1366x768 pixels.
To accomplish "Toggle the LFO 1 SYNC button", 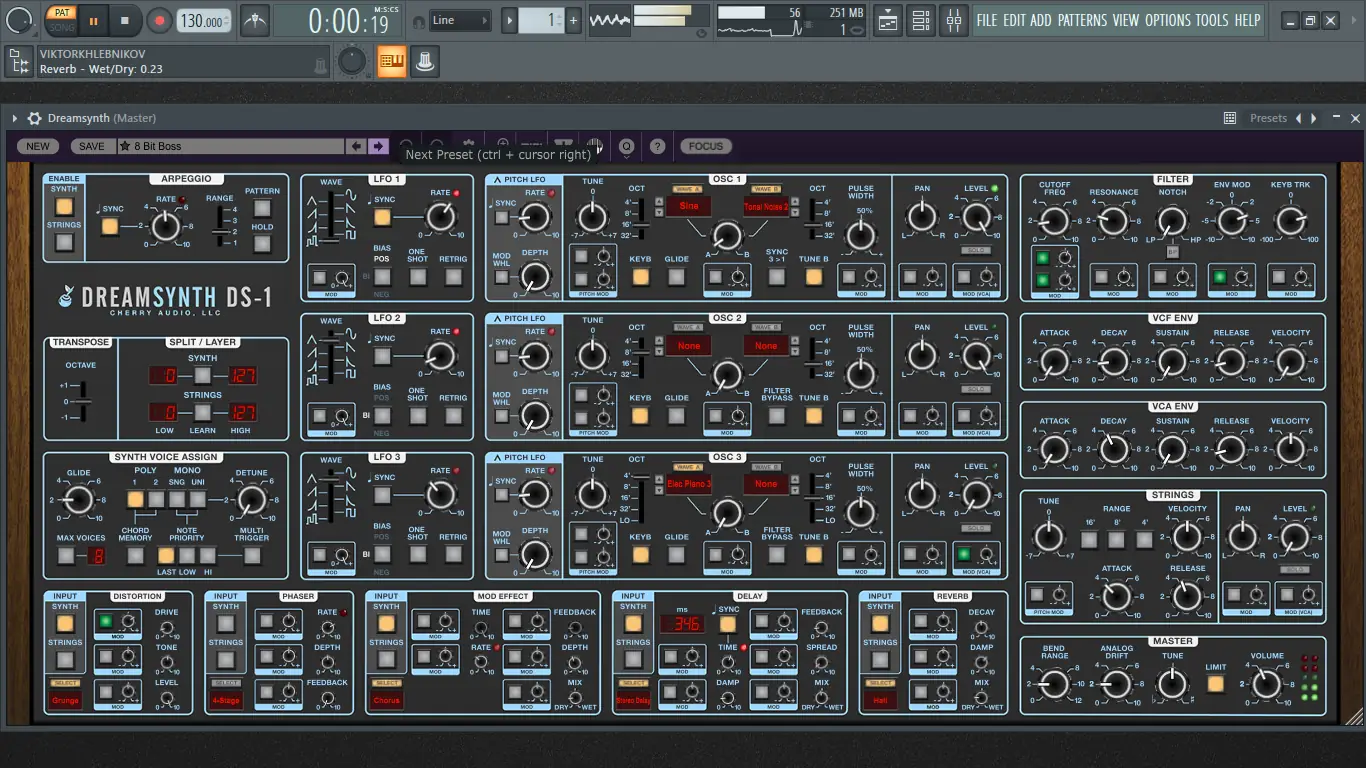I will coord(382,217).
